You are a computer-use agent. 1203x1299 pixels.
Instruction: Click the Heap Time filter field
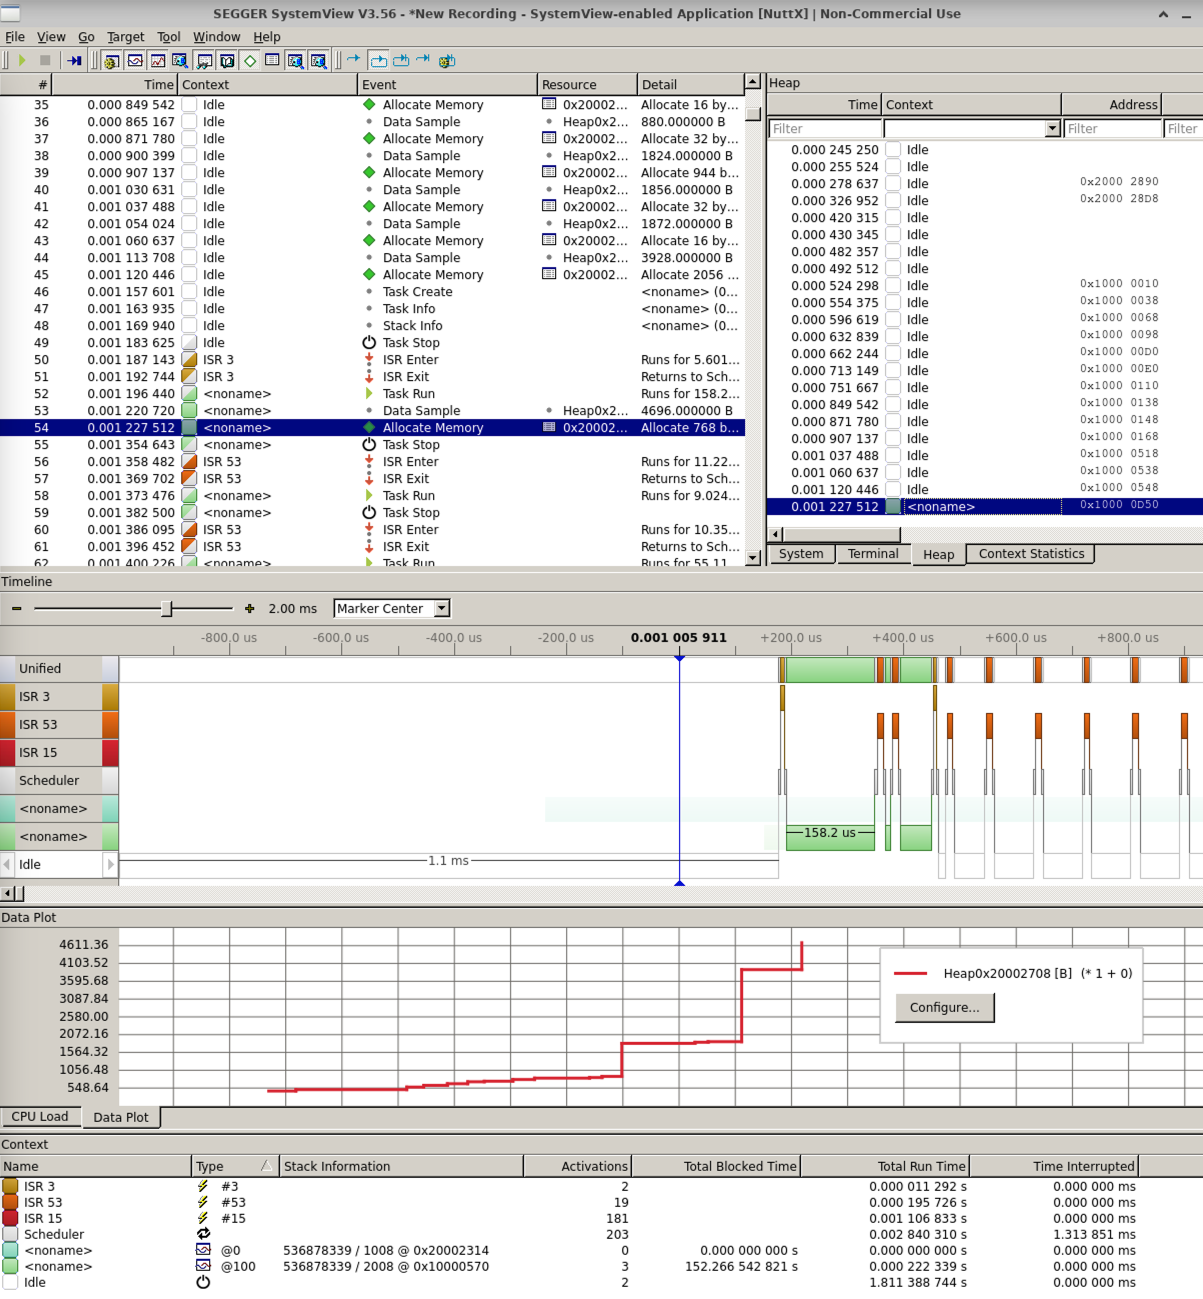coord(825,129)
